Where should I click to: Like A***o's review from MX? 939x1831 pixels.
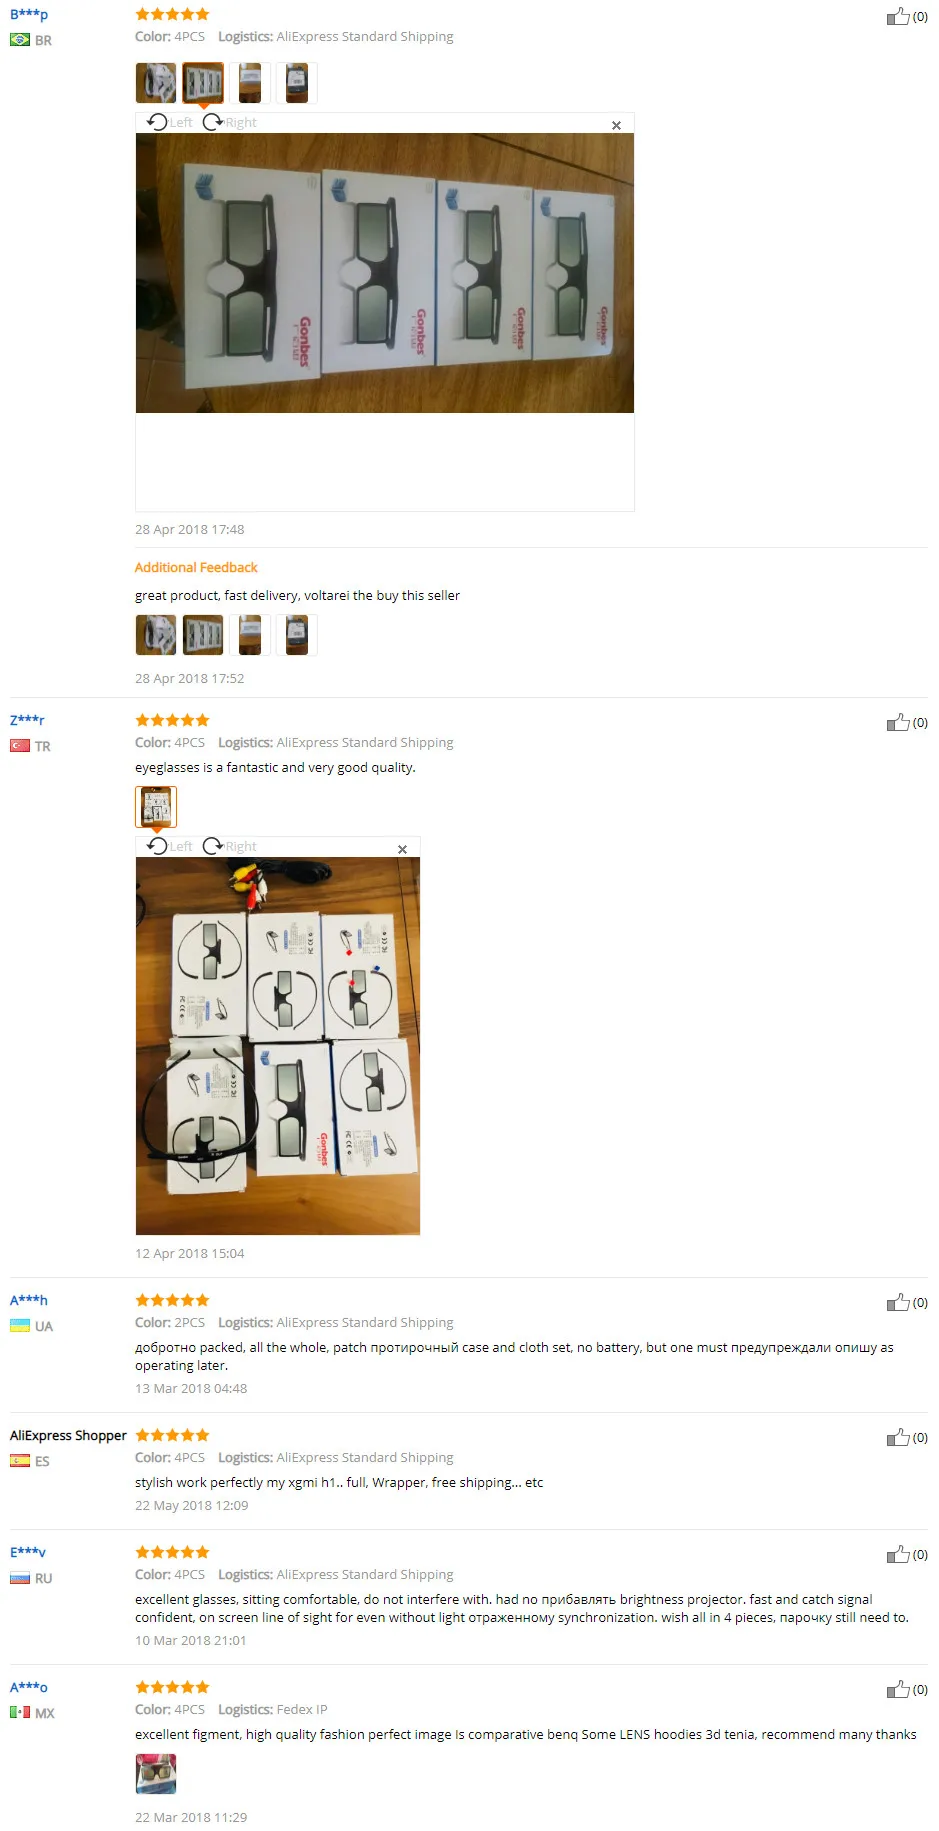coord(898,1689)
